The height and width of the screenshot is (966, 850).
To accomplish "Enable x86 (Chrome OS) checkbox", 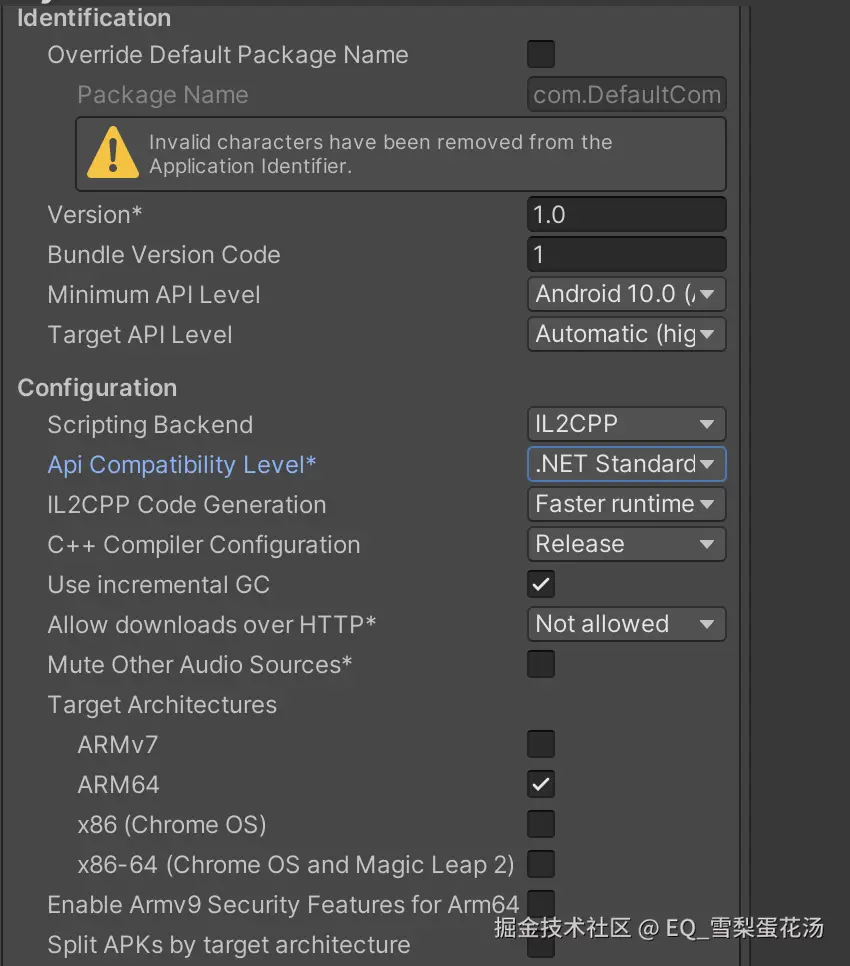I will click(541, 824).
